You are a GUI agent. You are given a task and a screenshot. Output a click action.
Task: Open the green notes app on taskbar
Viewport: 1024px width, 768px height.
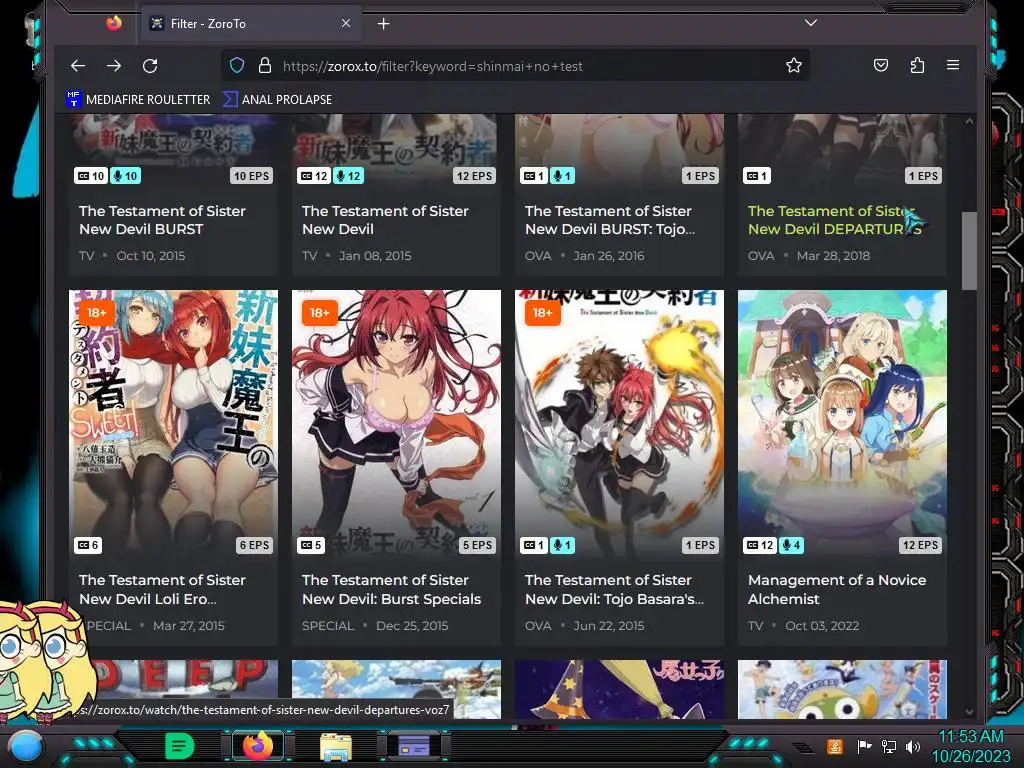click(180, 746)
